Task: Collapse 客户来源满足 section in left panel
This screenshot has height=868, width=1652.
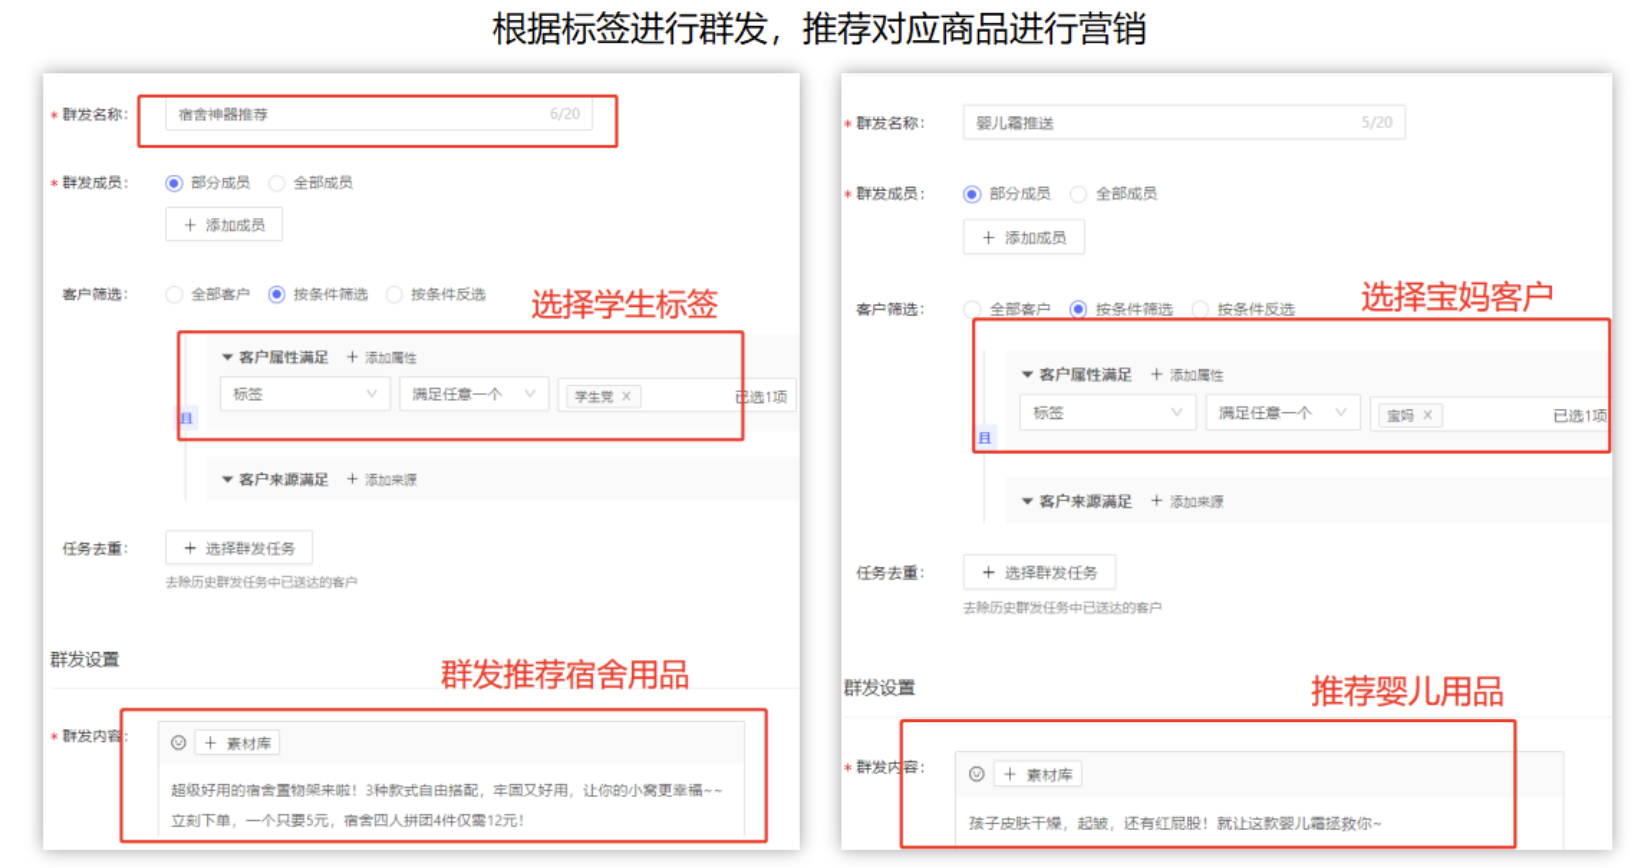Action: pyautogui.click(x=227, y=480)
